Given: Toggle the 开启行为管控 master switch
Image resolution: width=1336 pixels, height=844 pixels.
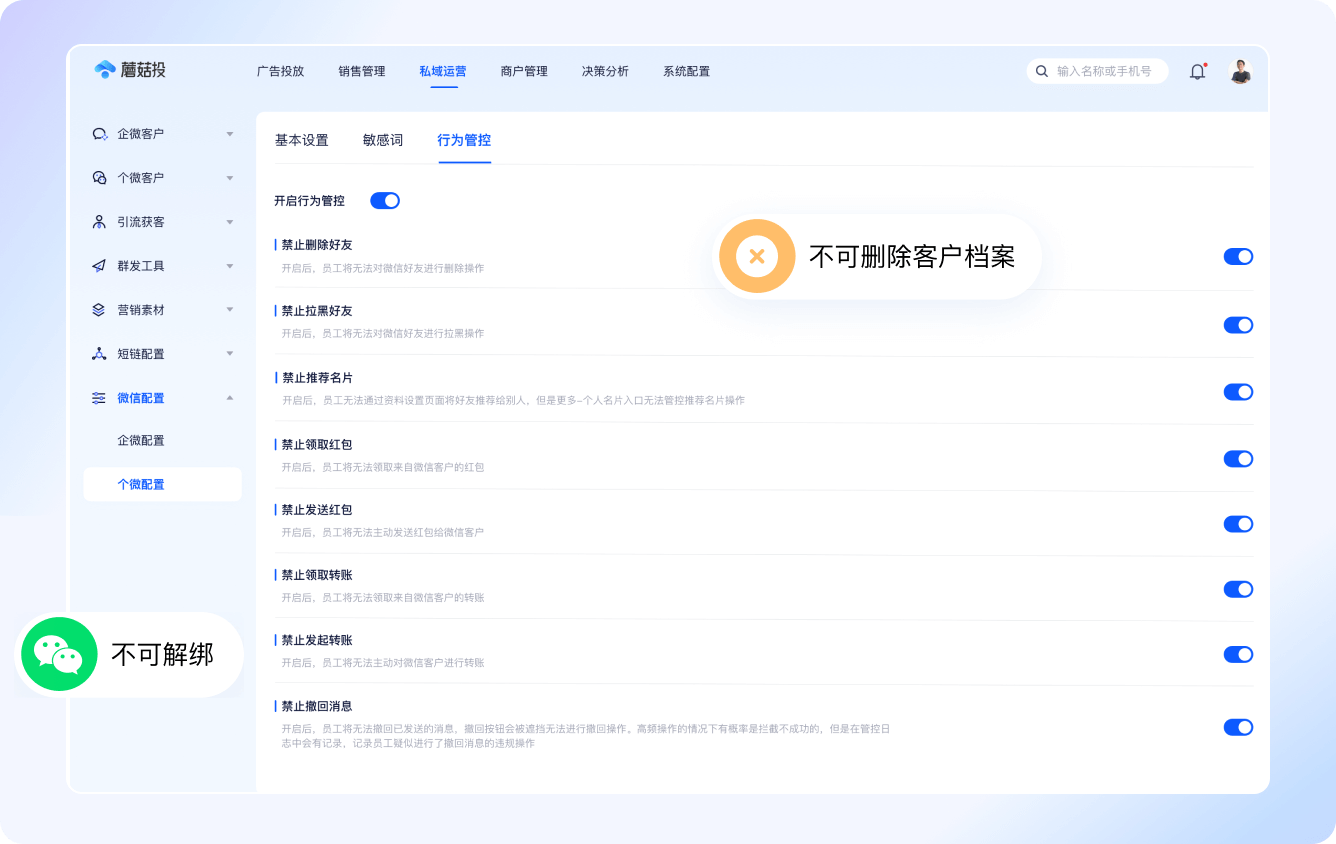Looking at the screenshot, I should (x=385, y=201).
